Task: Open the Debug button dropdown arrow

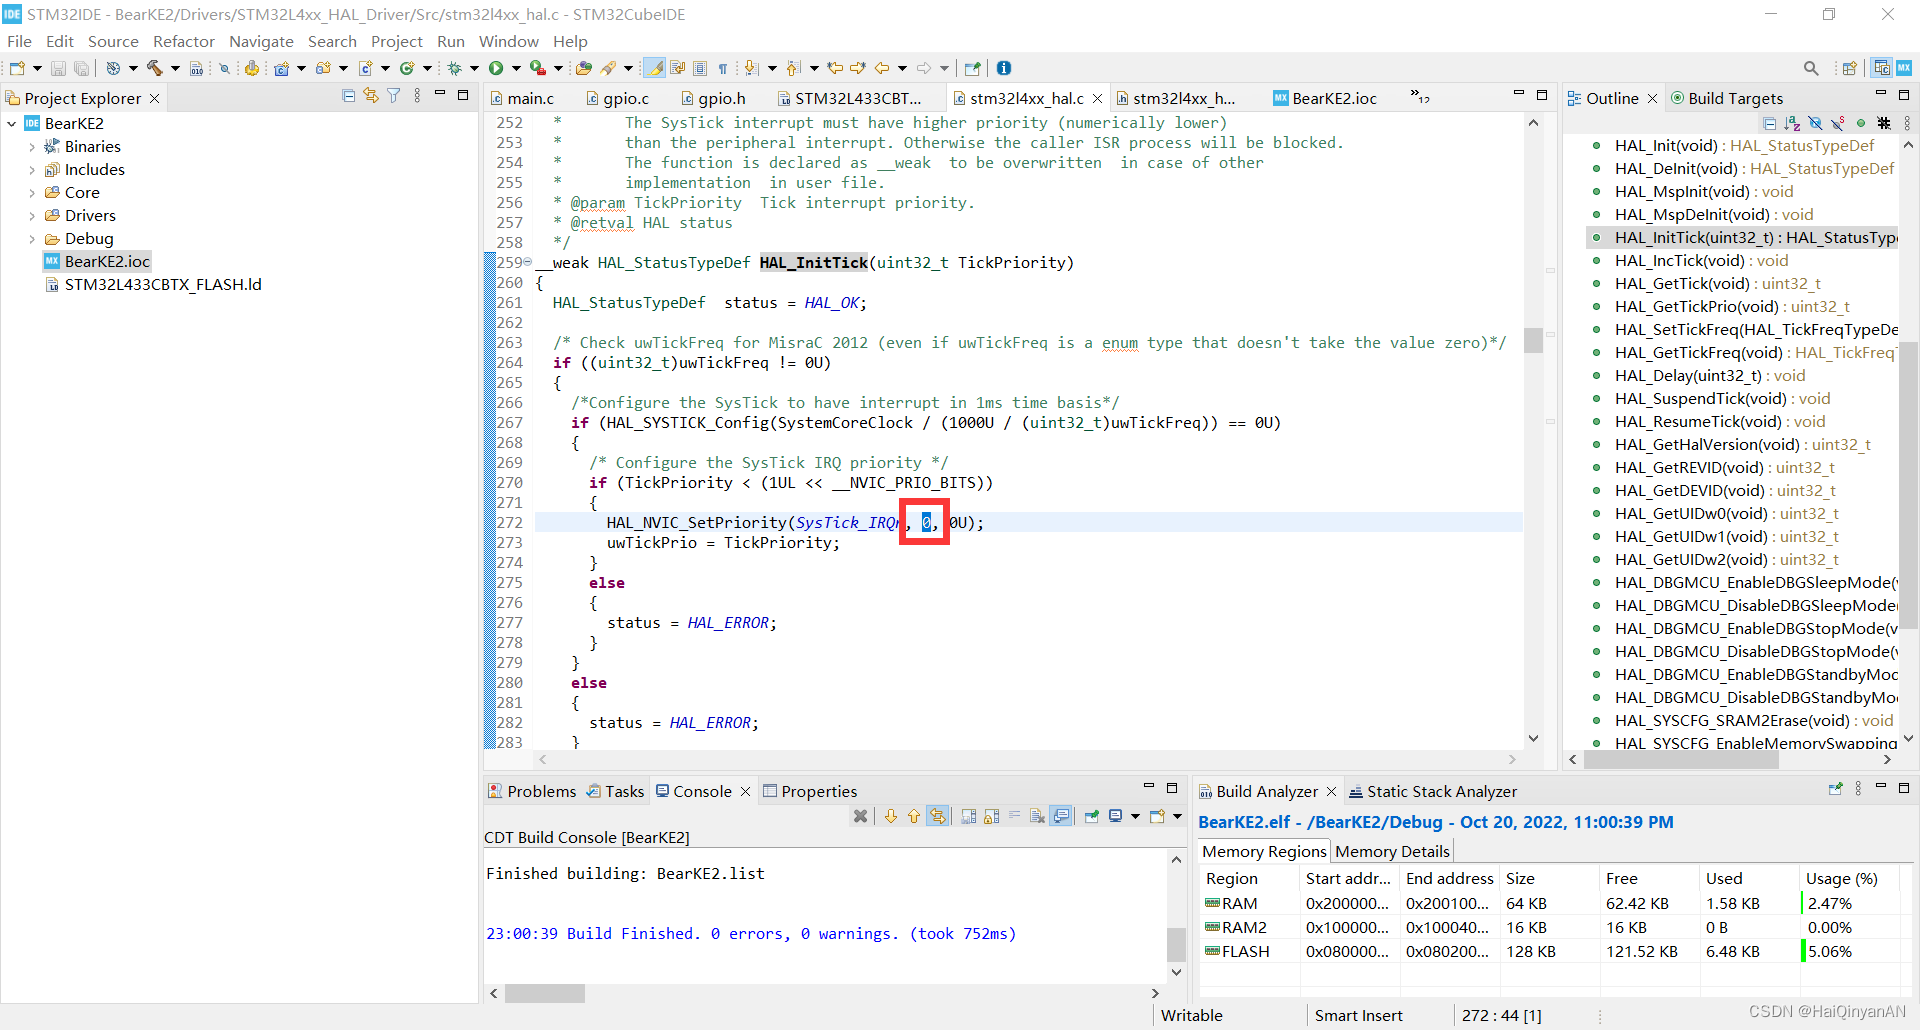Action: 474,68
